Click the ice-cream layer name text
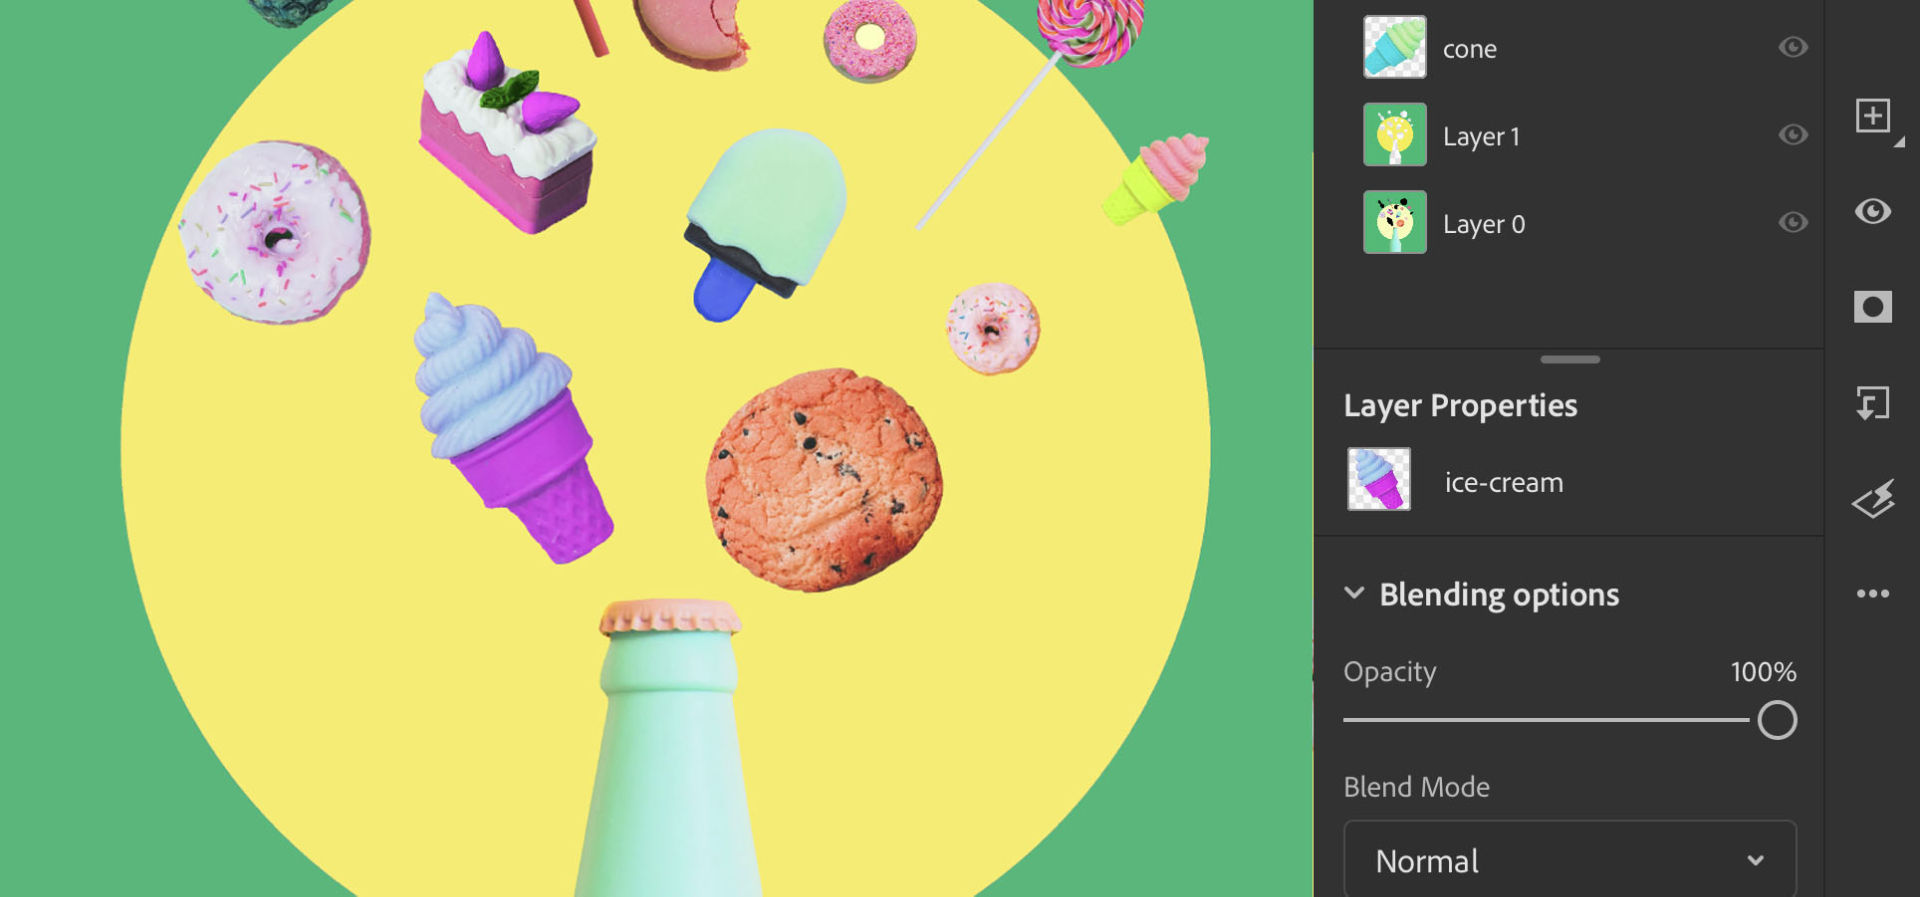Viewport: 1920px width, 897px height. (1503, 482)
